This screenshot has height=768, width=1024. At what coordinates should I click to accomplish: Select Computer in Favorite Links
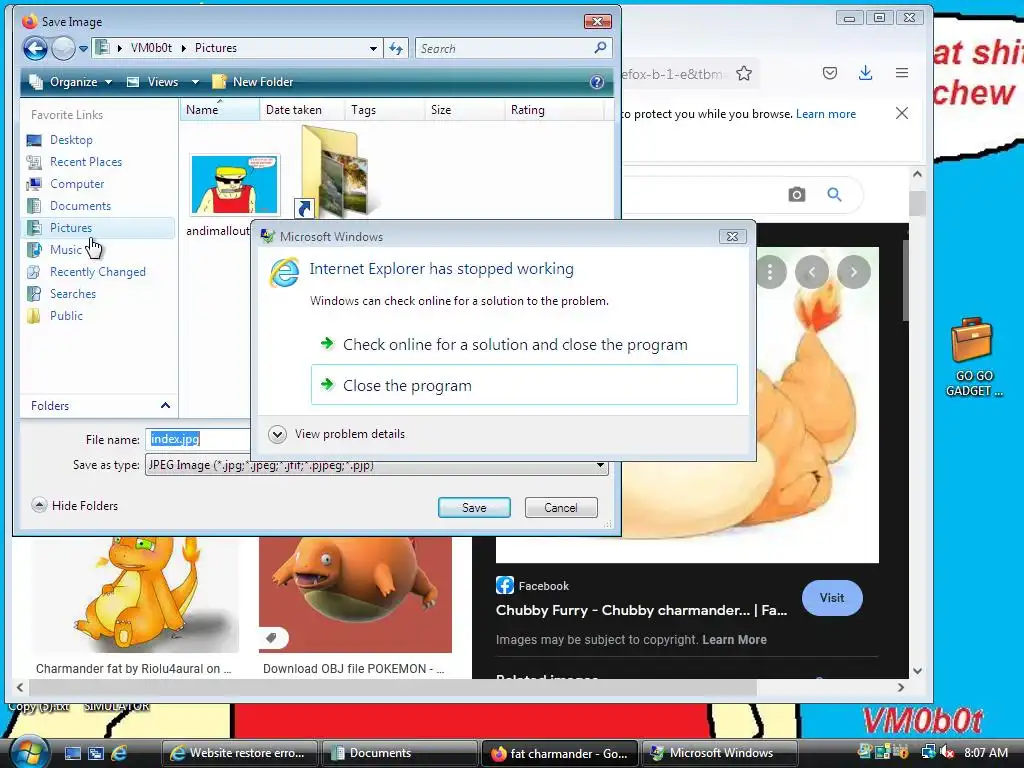77,184
